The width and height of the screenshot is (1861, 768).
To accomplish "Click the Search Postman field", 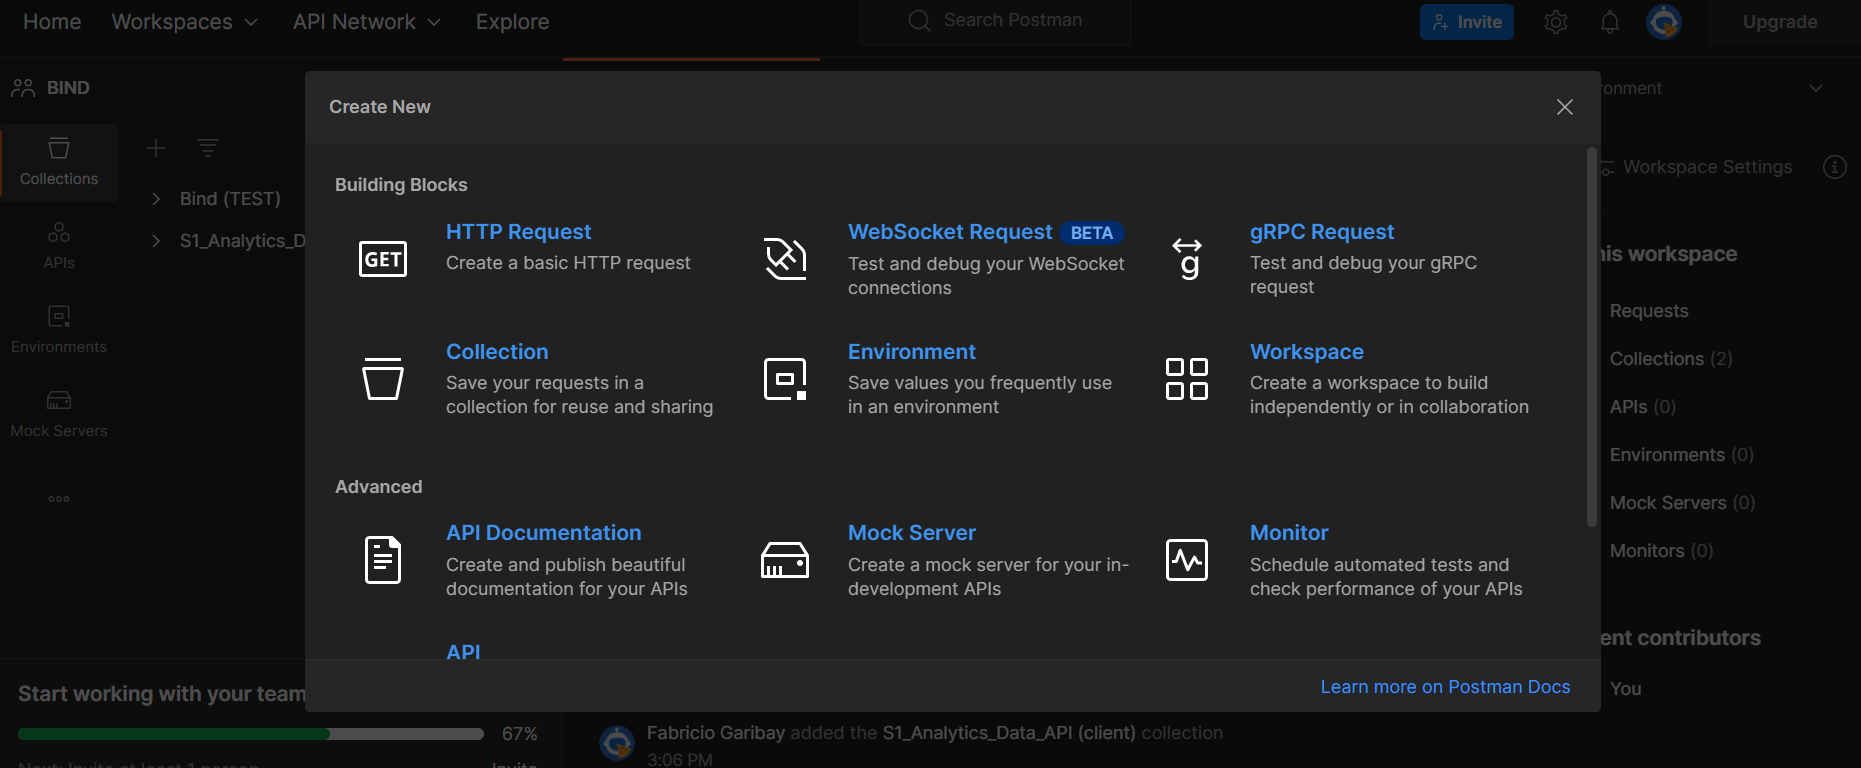I will [996, 21].
